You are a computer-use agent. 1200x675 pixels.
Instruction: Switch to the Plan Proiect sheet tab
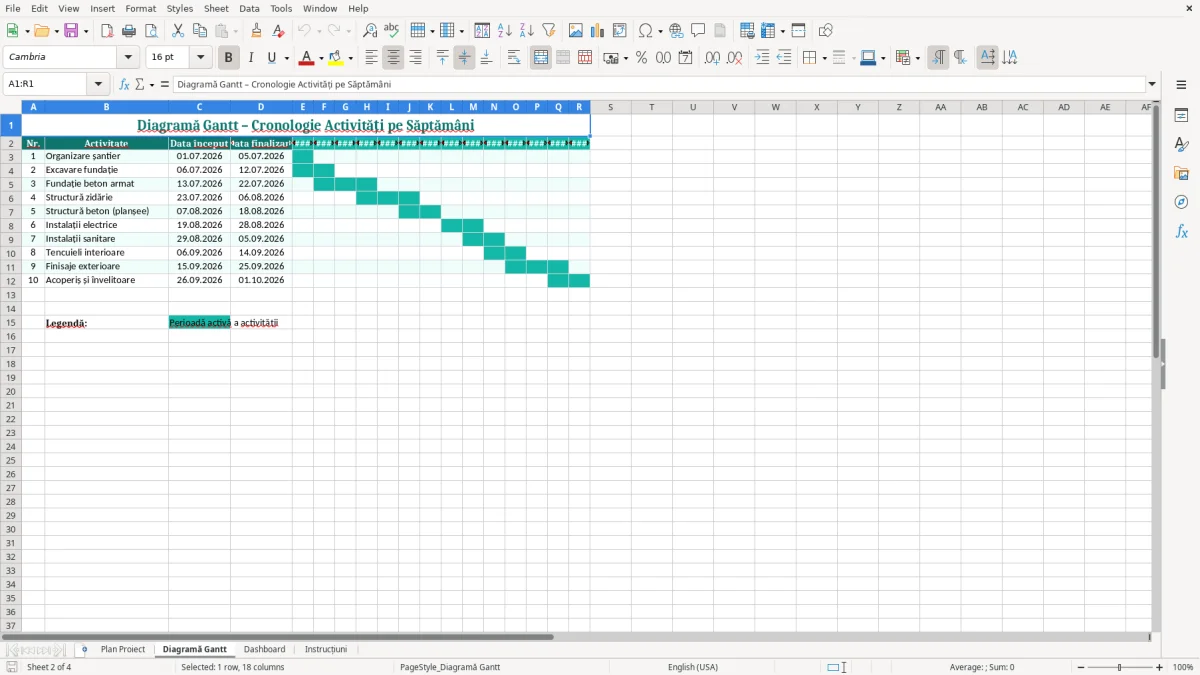tap(123, 649)
